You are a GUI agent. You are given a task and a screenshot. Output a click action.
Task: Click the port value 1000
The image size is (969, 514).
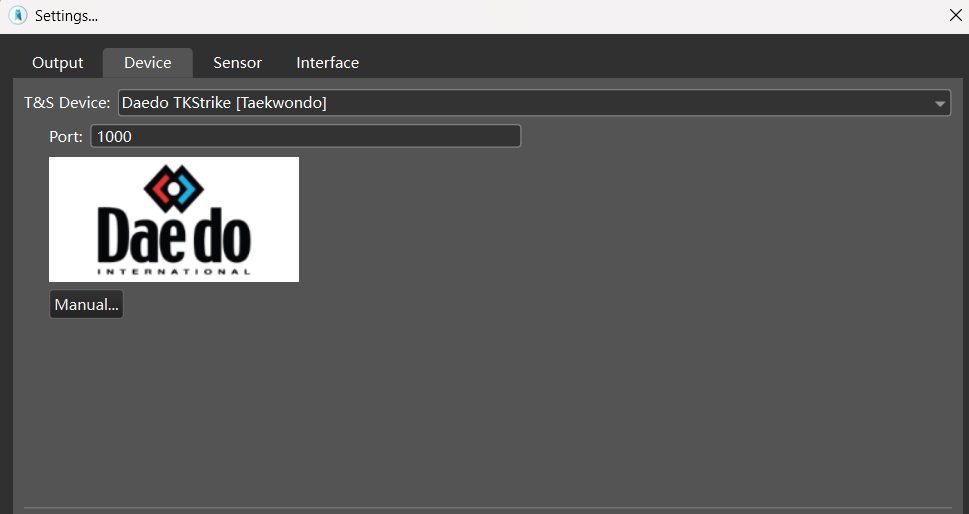pyautogui.click(x=114, y=136)
